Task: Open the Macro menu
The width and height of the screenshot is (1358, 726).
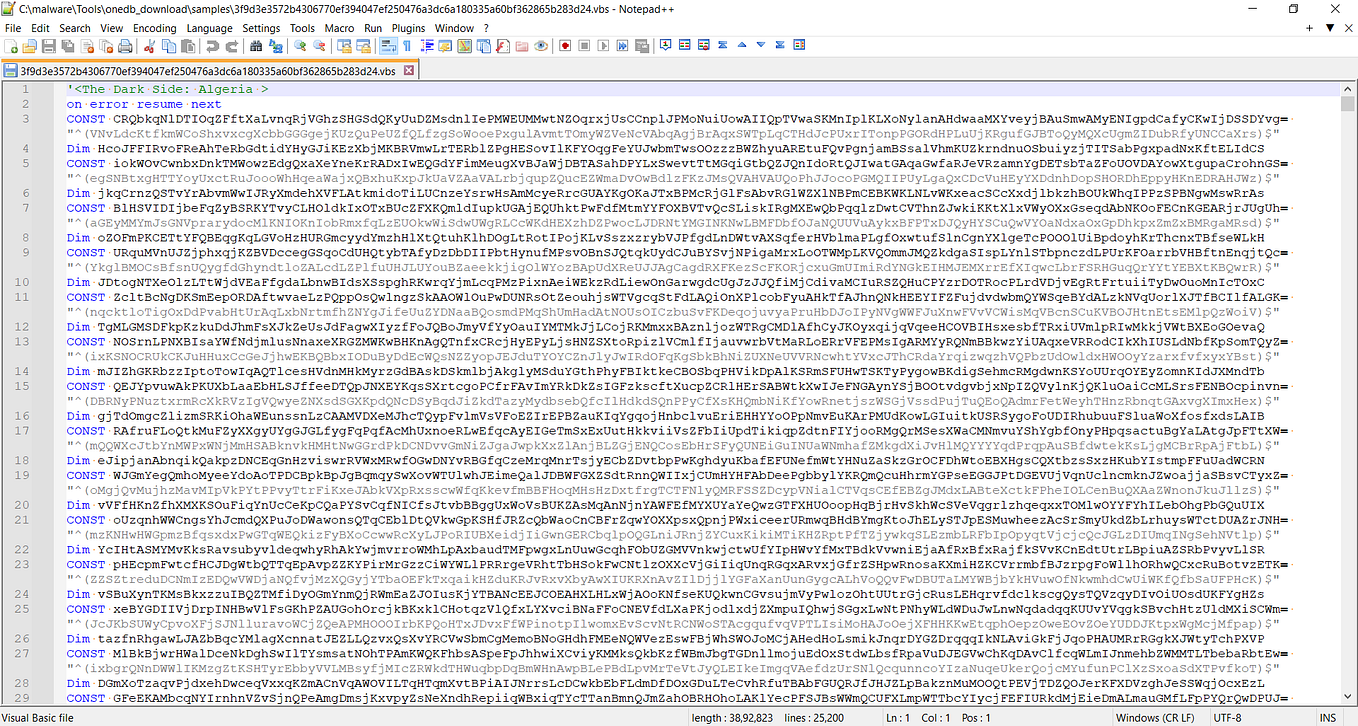Action: pyautogui.click(x=339, y=28)
